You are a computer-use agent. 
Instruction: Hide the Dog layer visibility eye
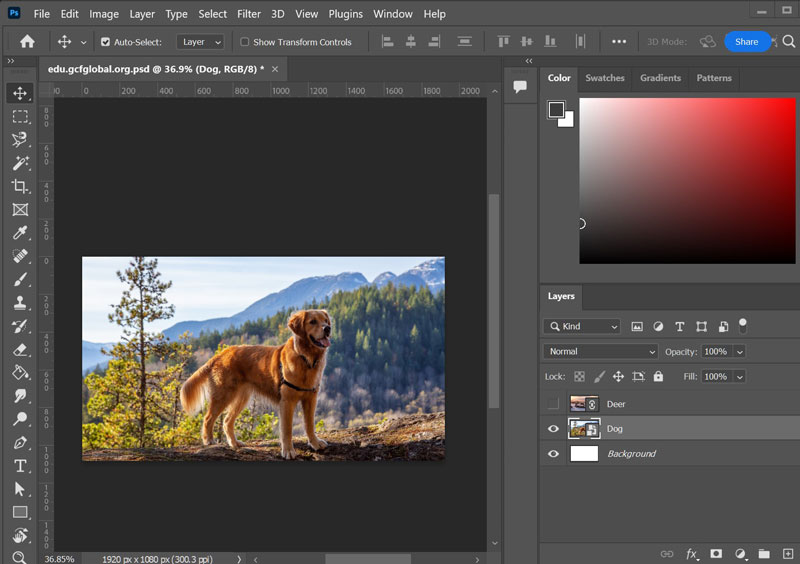pos(553,429)
